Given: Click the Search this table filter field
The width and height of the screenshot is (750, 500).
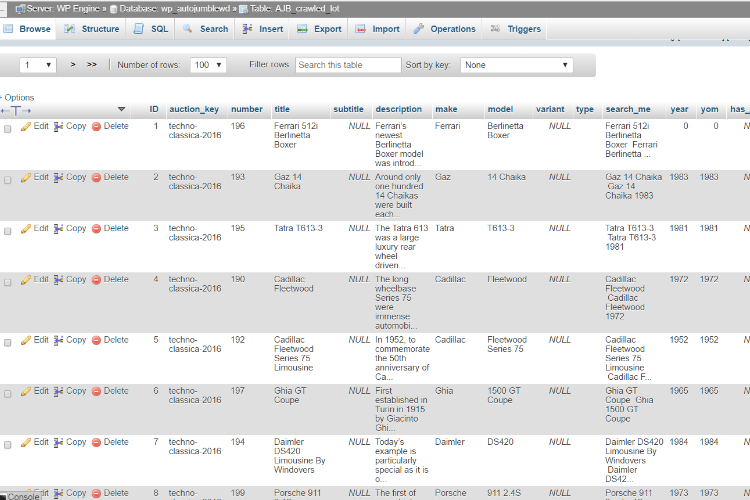Looking at the screenshot, I should [348, 65].
